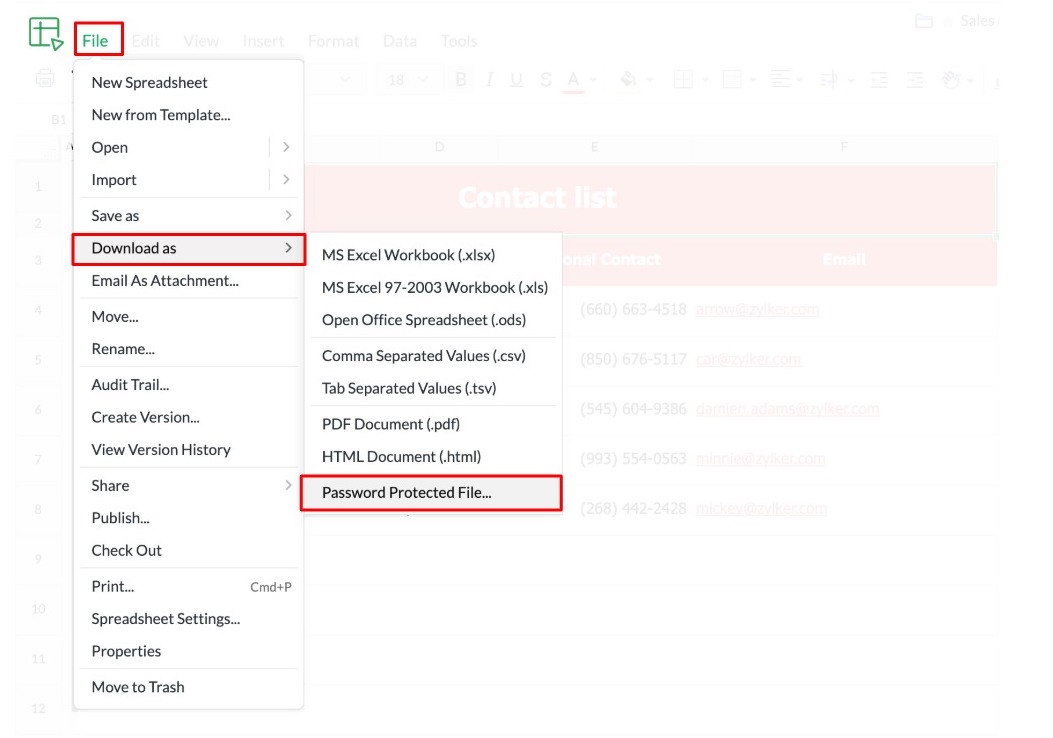Select Download as menu item
Image resolution: width=1053 pixels, height=738 pixels.
[x=189, y=248]
